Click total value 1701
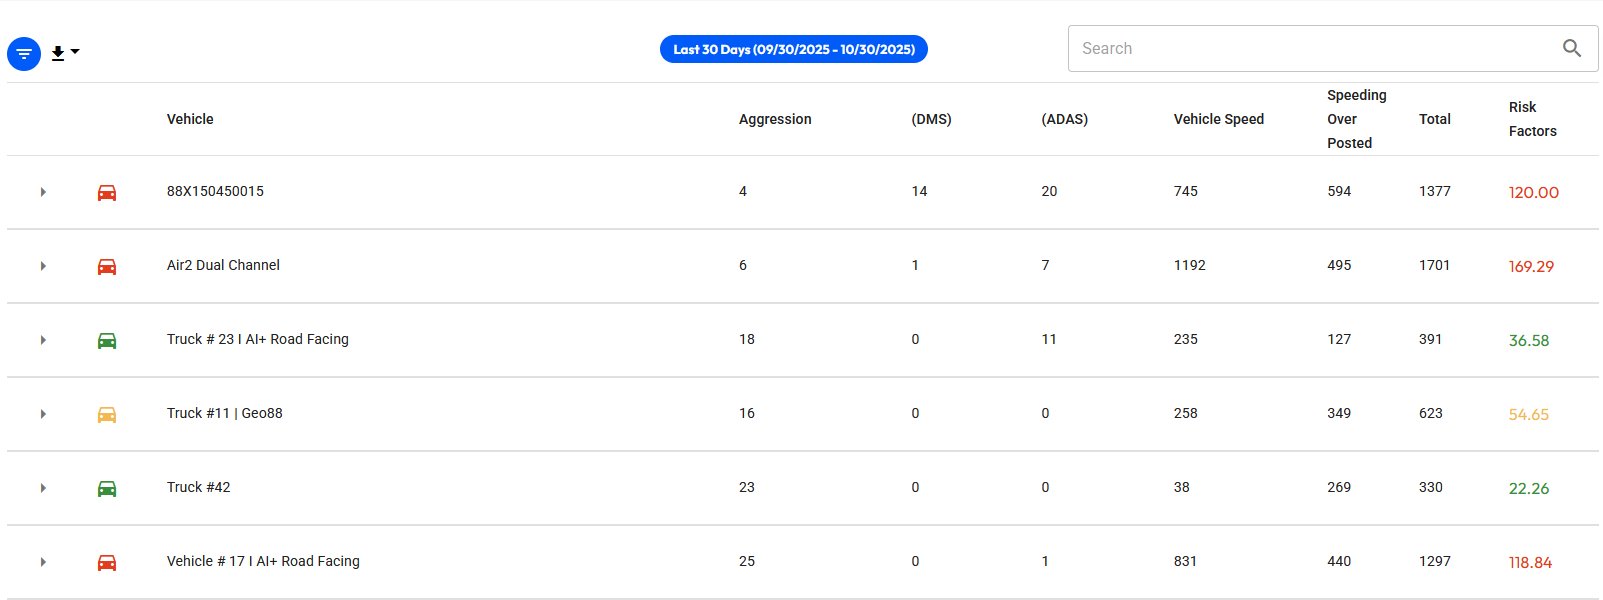Viewport: 1603px width, 600px height. point(1434,265)
